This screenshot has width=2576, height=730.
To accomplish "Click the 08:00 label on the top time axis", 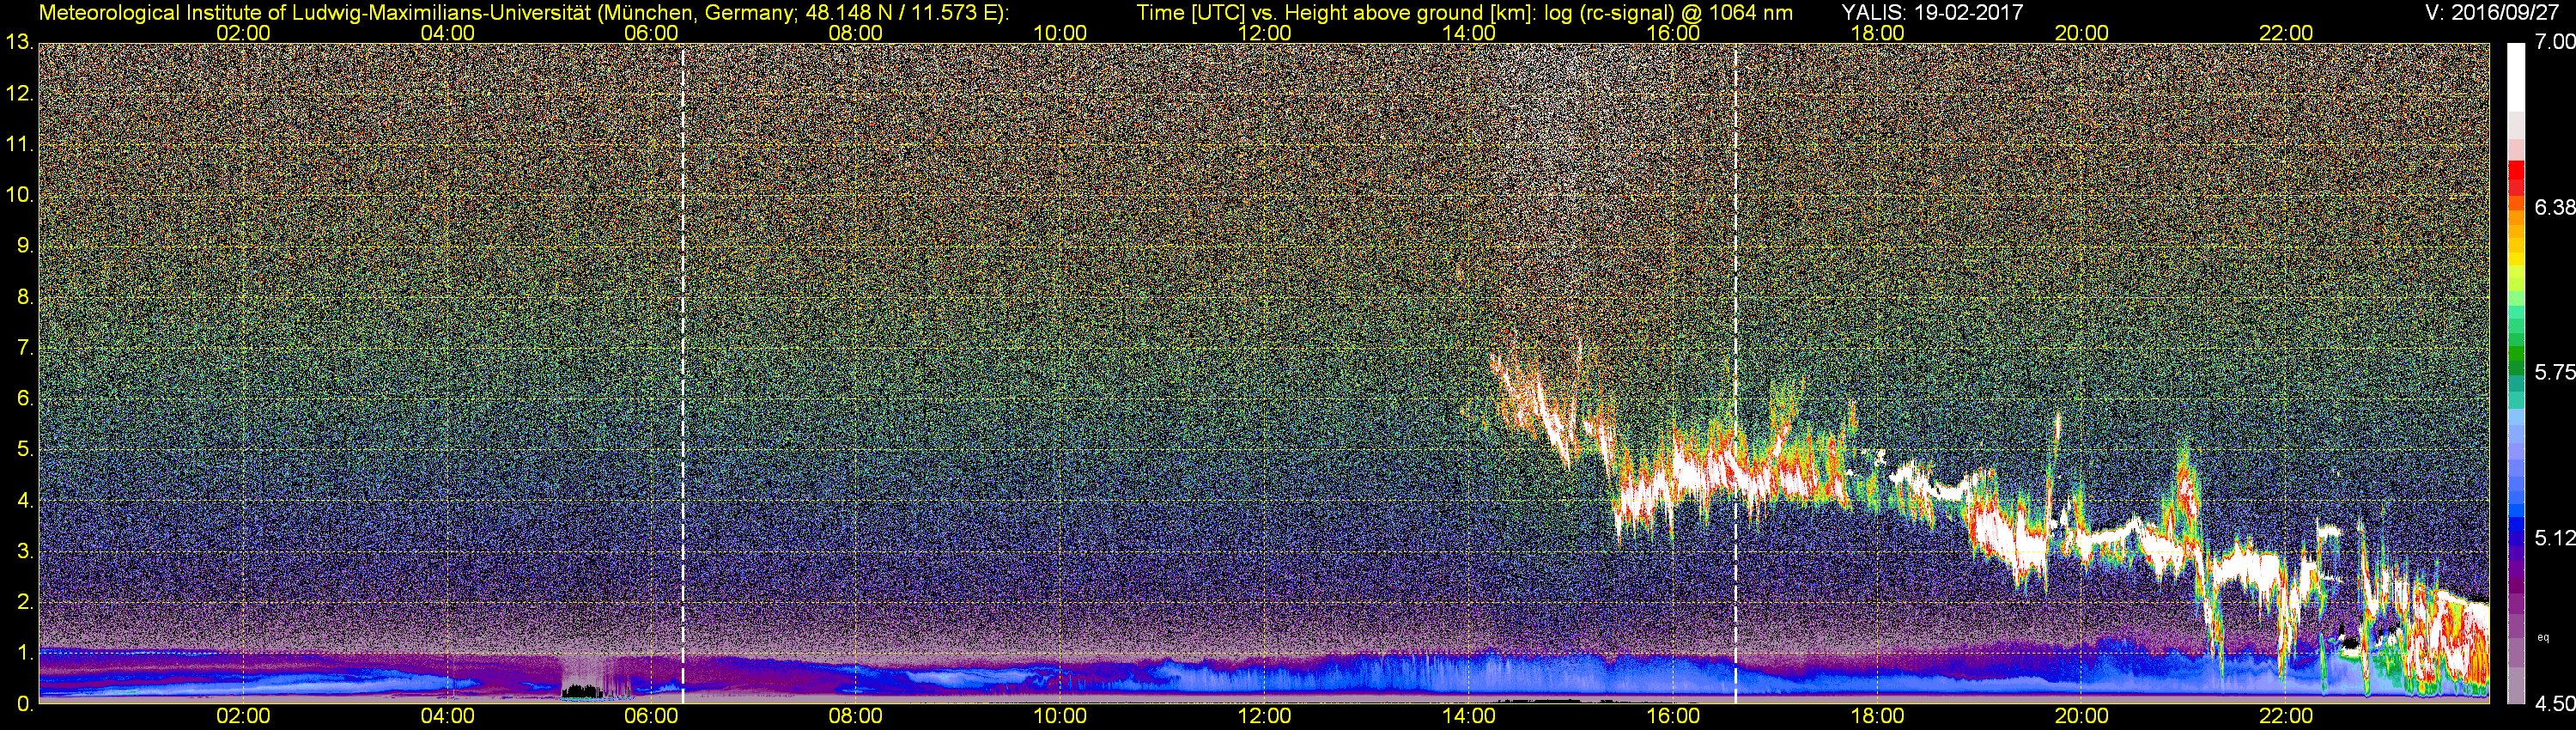I will coord(856,33).
